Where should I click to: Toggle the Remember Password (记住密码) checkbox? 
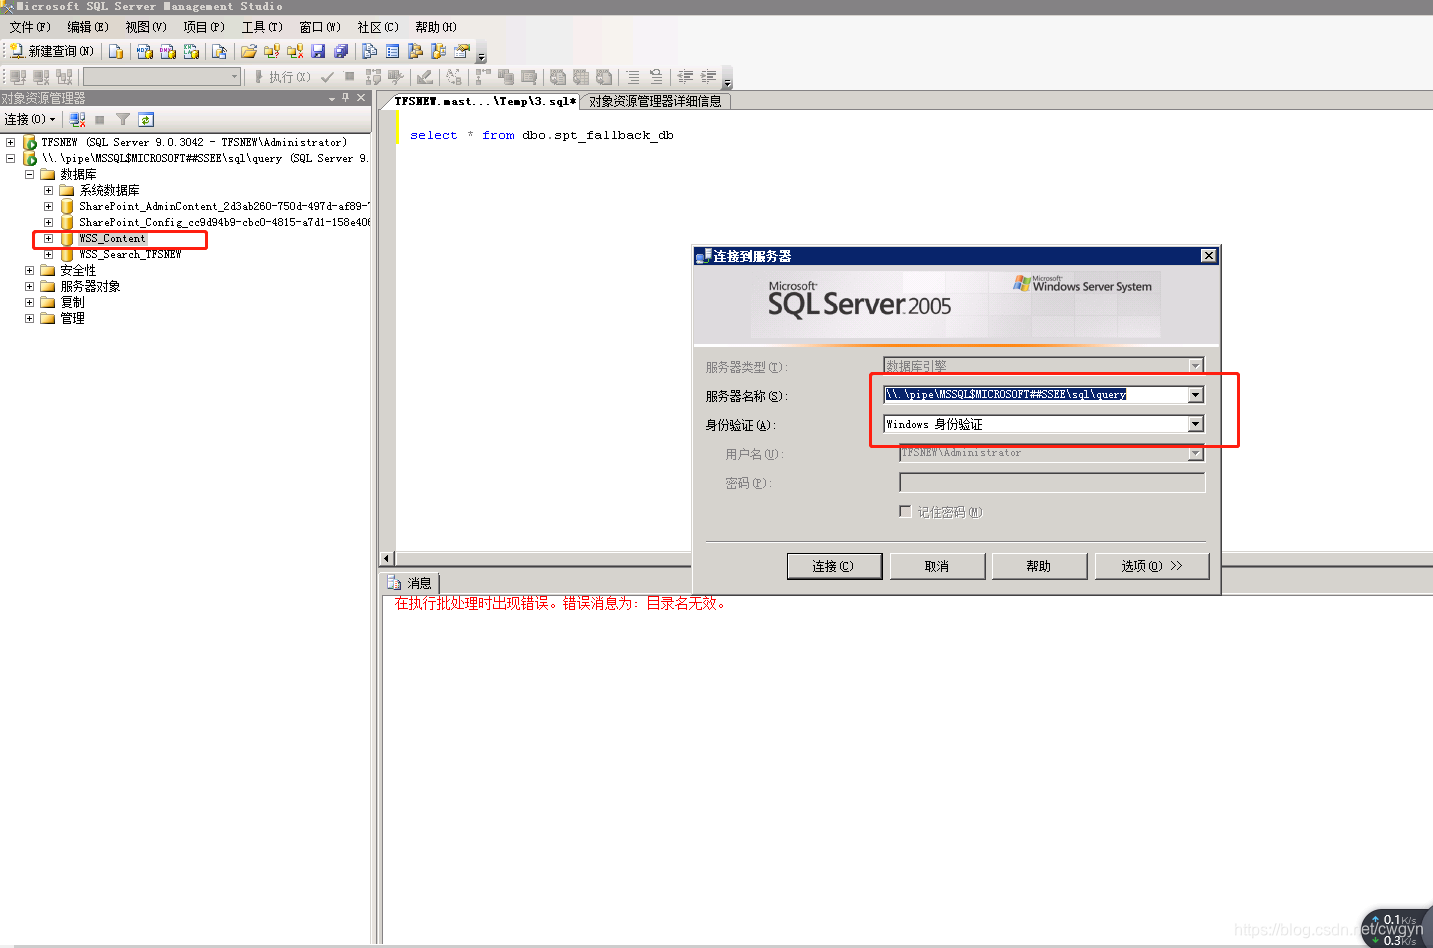905,511
